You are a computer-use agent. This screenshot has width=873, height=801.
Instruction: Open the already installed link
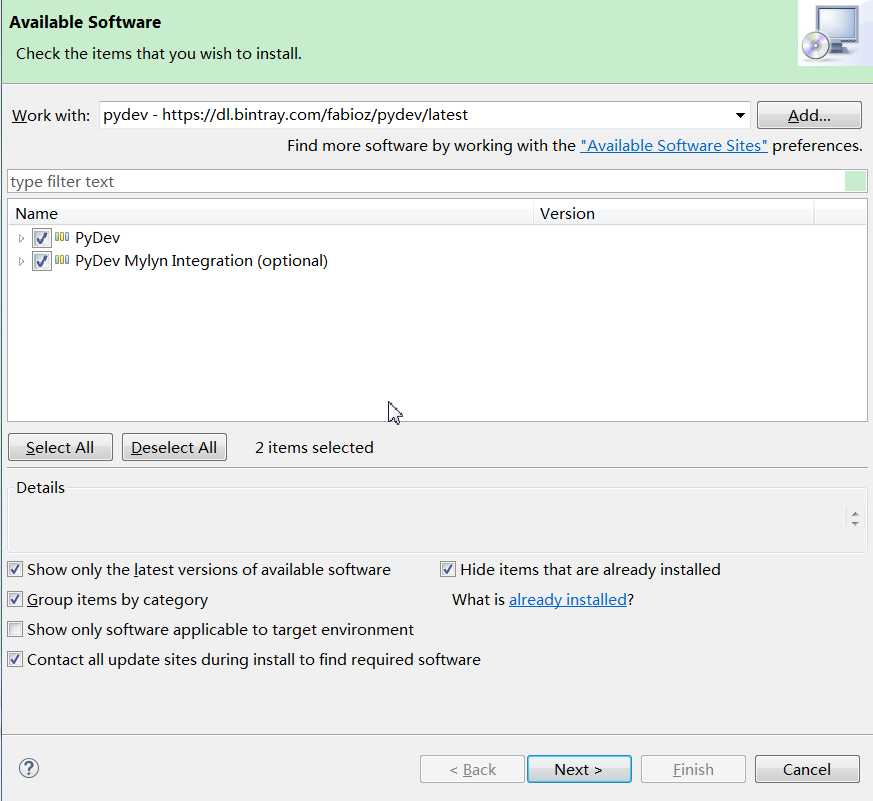pyautogui.click(x=568, y=599)
